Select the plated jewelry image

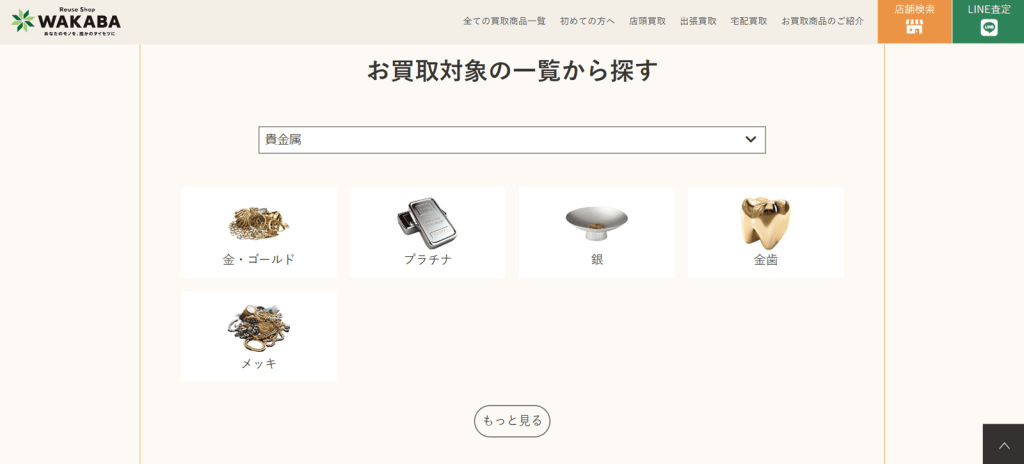coord(259,327)
